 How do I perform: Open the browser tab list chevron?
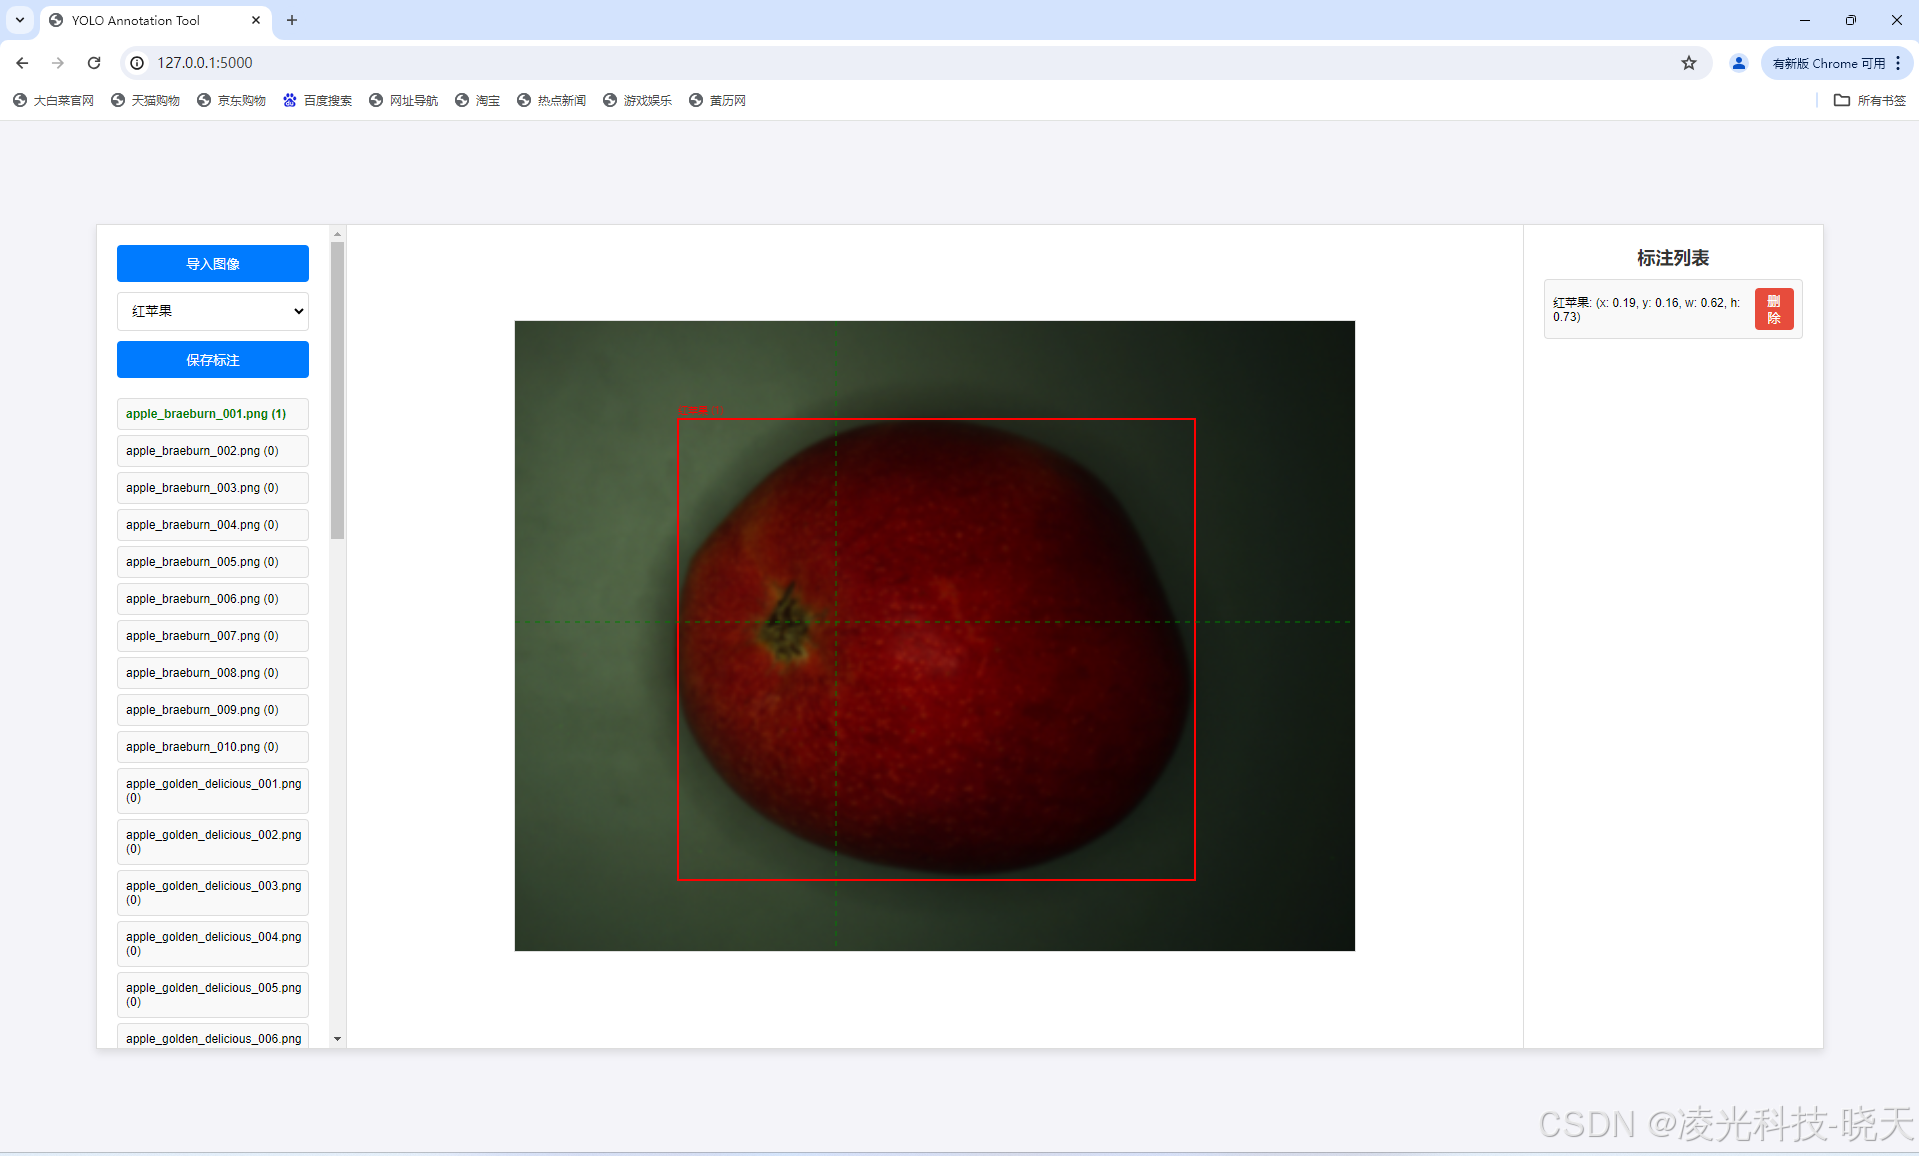click(19, 20)
